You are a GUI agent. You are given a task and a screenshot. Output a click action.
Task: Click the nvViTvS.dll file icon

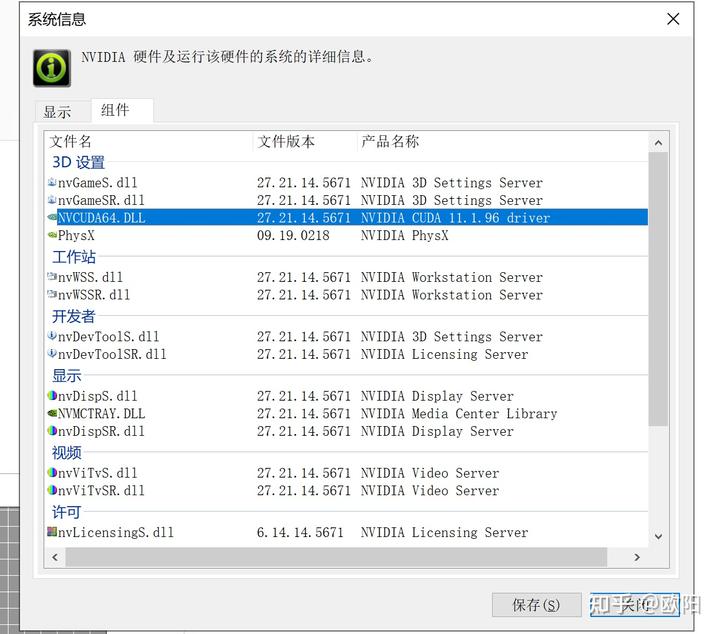(52, 472)
